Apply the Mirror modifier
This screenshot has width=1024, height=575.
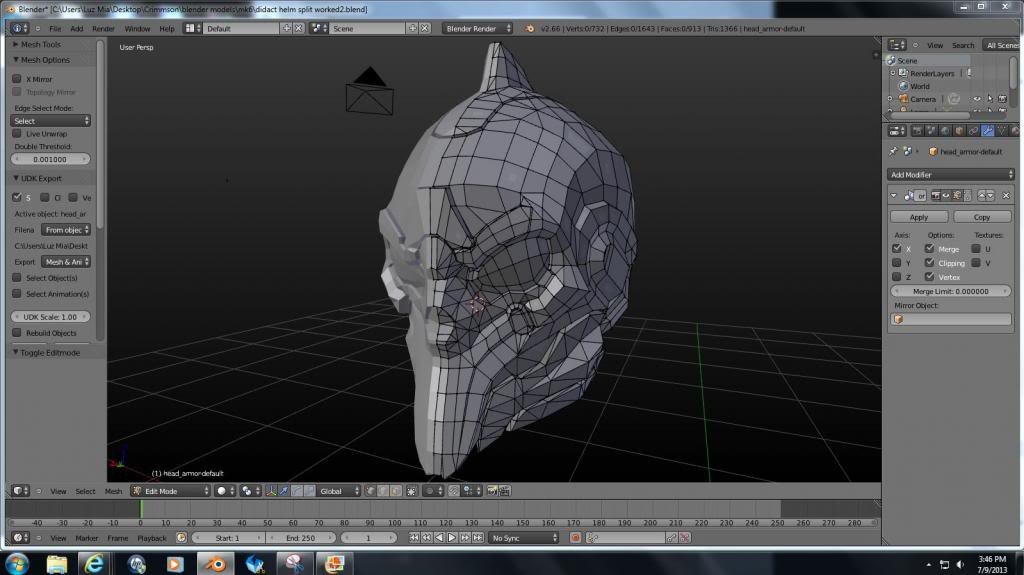[919, 217]
